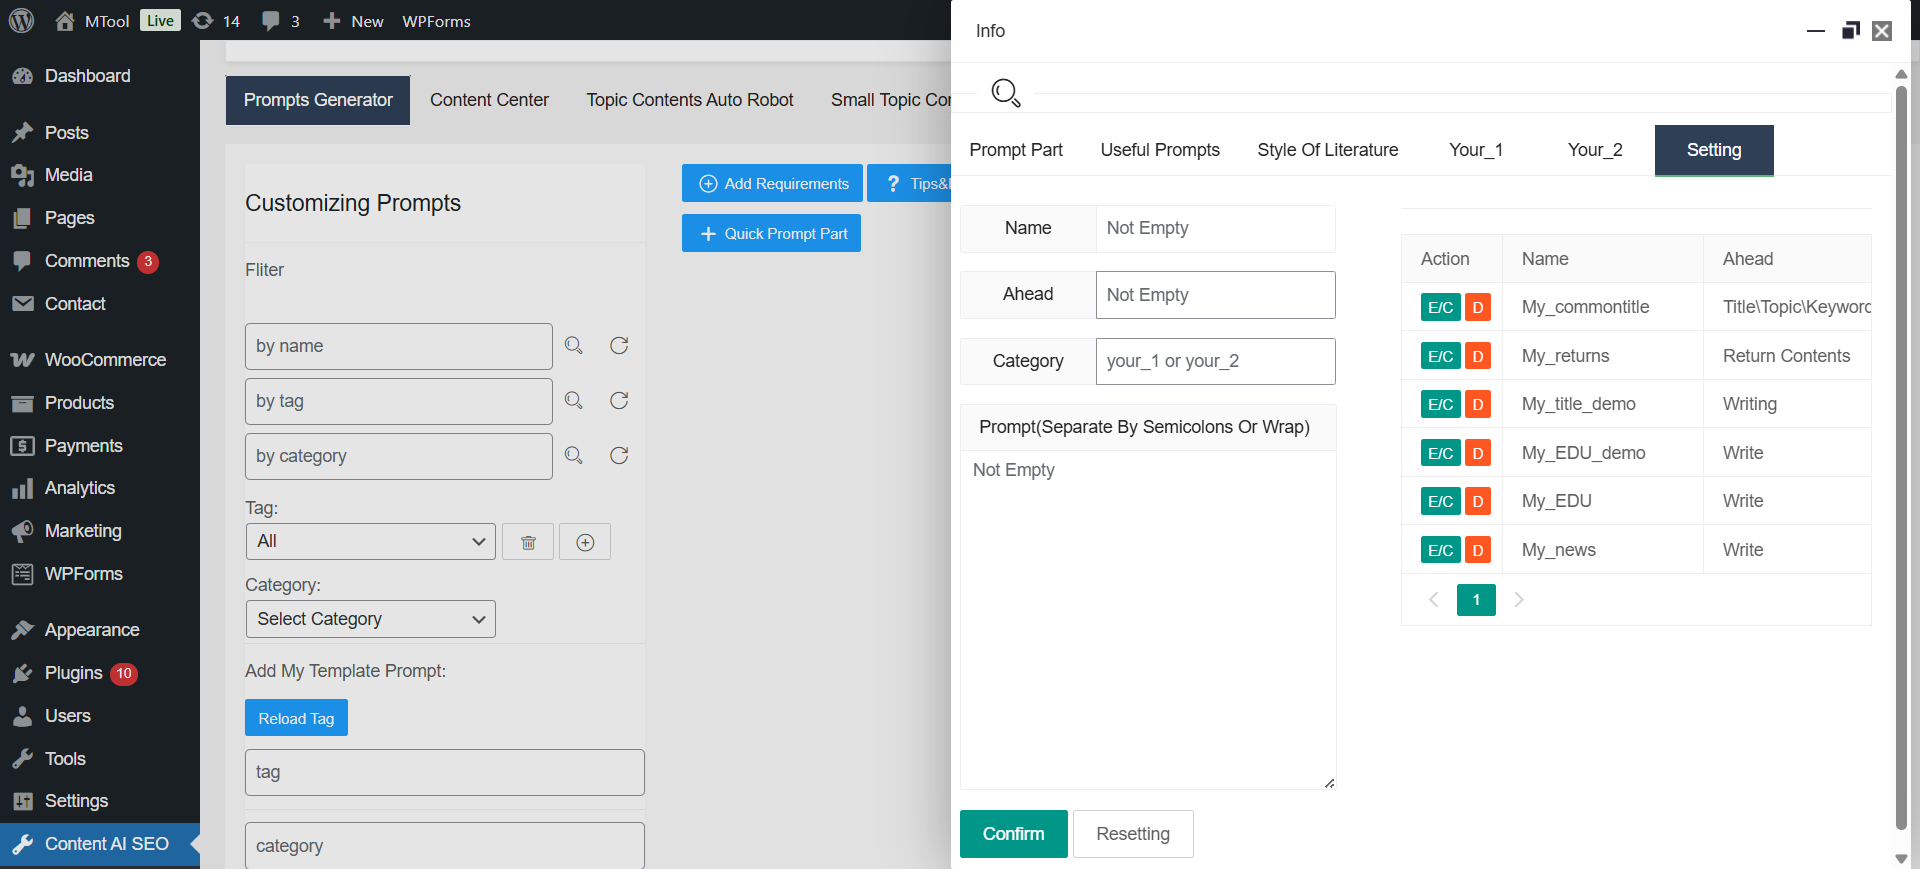Switch to the Useful Prompts tab
This screenshot has width=1920, height=869.
click(1160, 150)
